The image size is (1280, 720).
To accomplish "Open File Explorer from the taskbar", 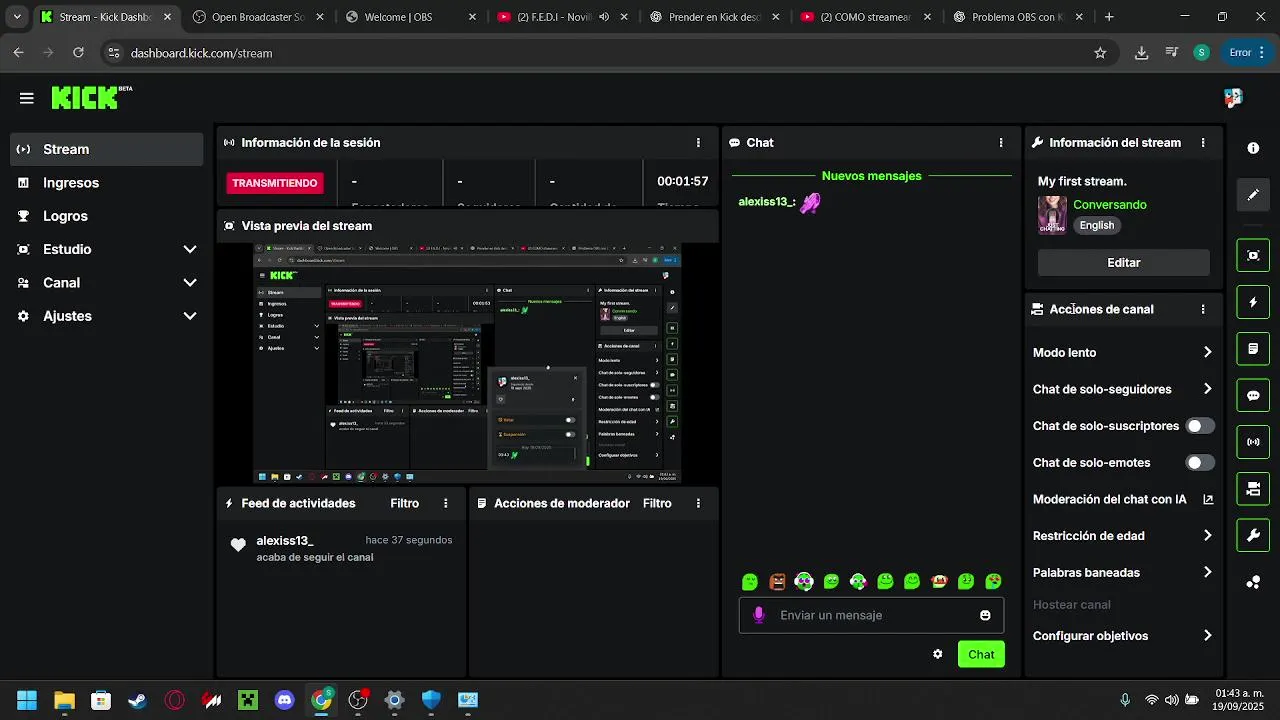I will point(64,701).
